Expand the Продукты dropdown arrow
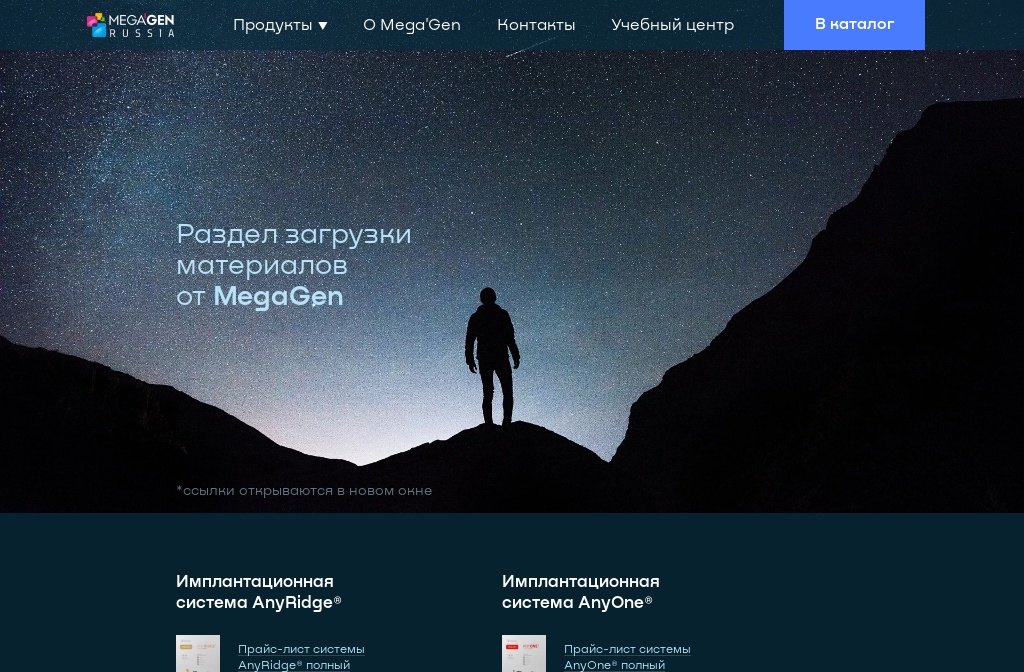 coord(323,26)
